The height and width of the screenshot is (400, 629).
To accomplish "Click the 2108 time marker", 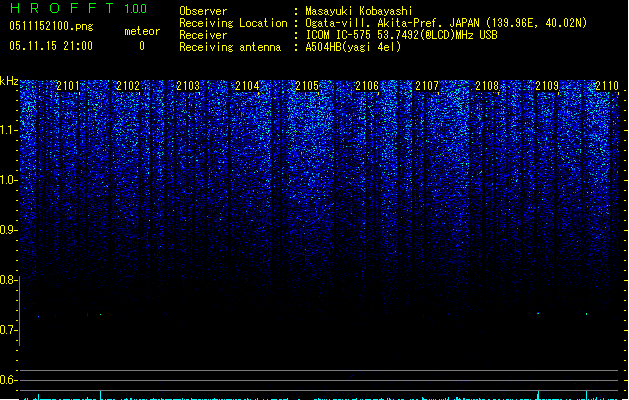I will tap(487, 86).
